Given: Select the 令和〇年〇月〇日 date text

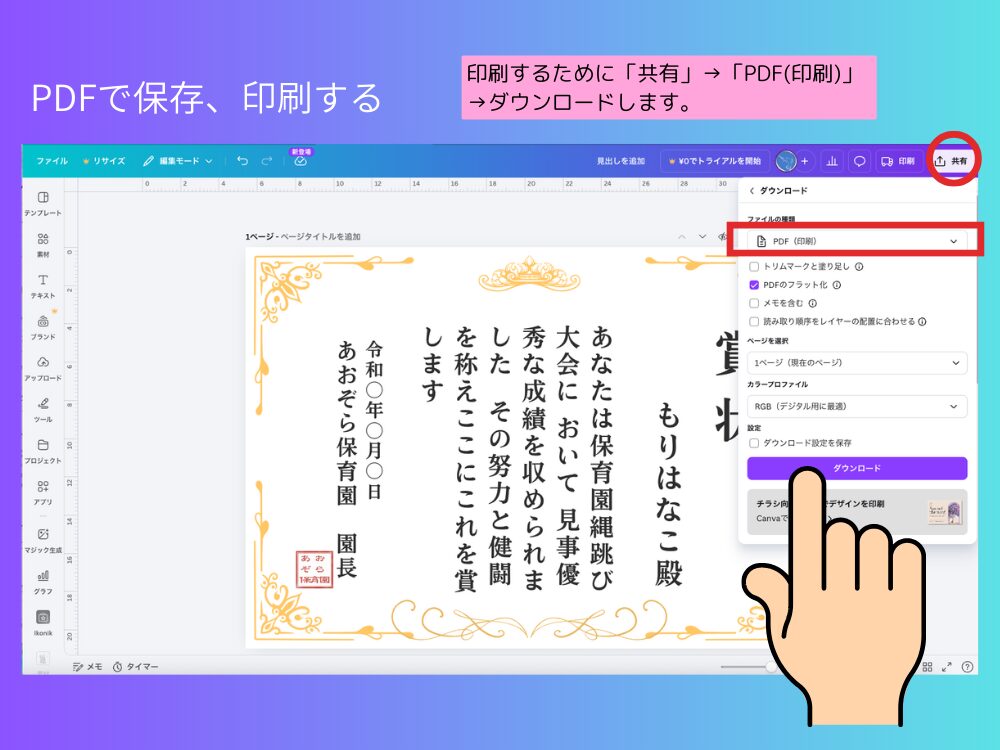Looking at the screenshot, I should click(374, 420).
